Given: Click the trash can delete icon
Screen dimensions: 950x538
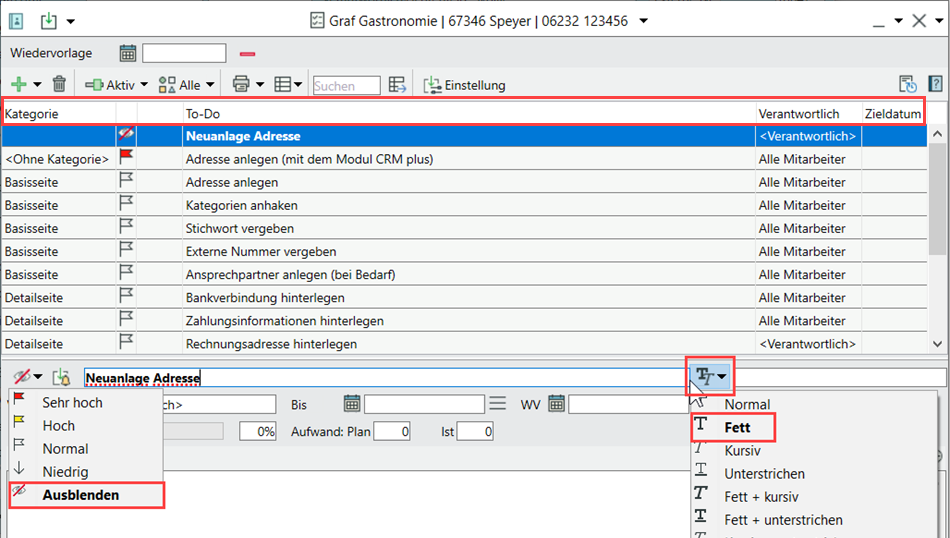Looking at the screenshot, I should click(x=60, y=86).
